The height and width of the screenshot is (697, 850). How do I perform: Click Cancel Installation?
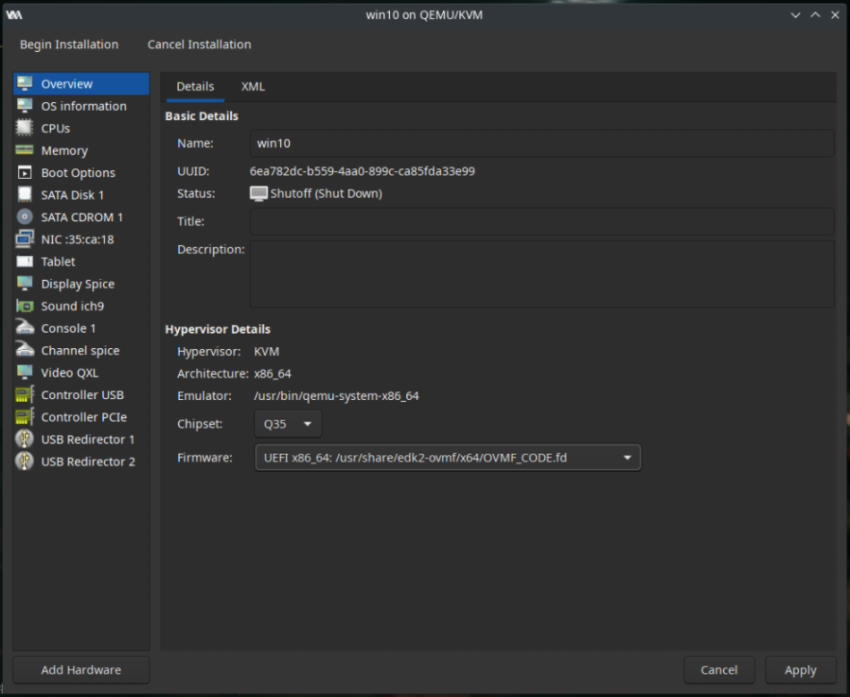click(x=199, y=44)
